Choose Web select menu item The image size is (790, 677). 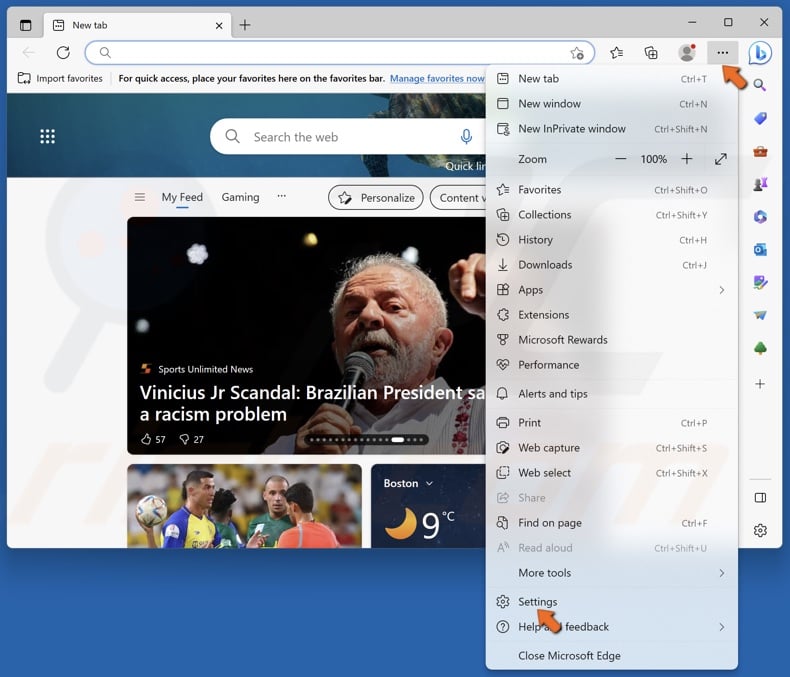(x=612, y=473)
